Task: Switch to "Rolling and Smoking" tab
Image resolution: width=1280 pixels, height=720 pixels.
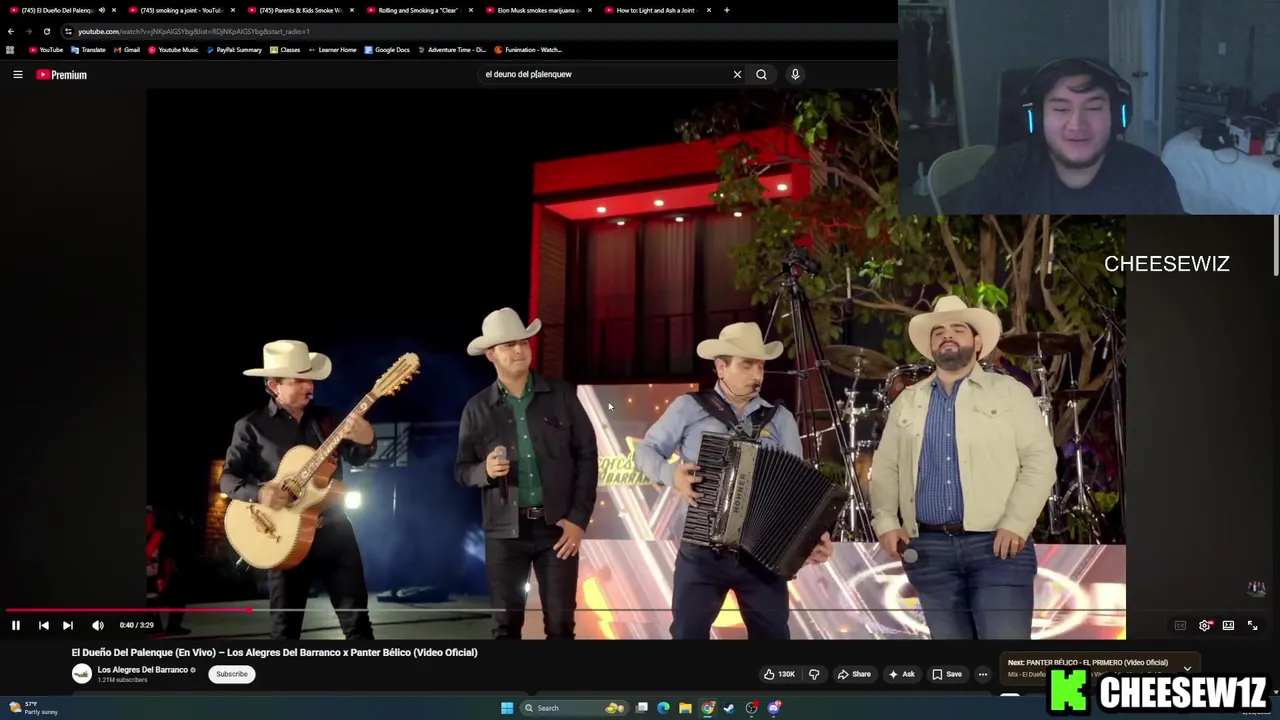Action: (x=418, y=10)
